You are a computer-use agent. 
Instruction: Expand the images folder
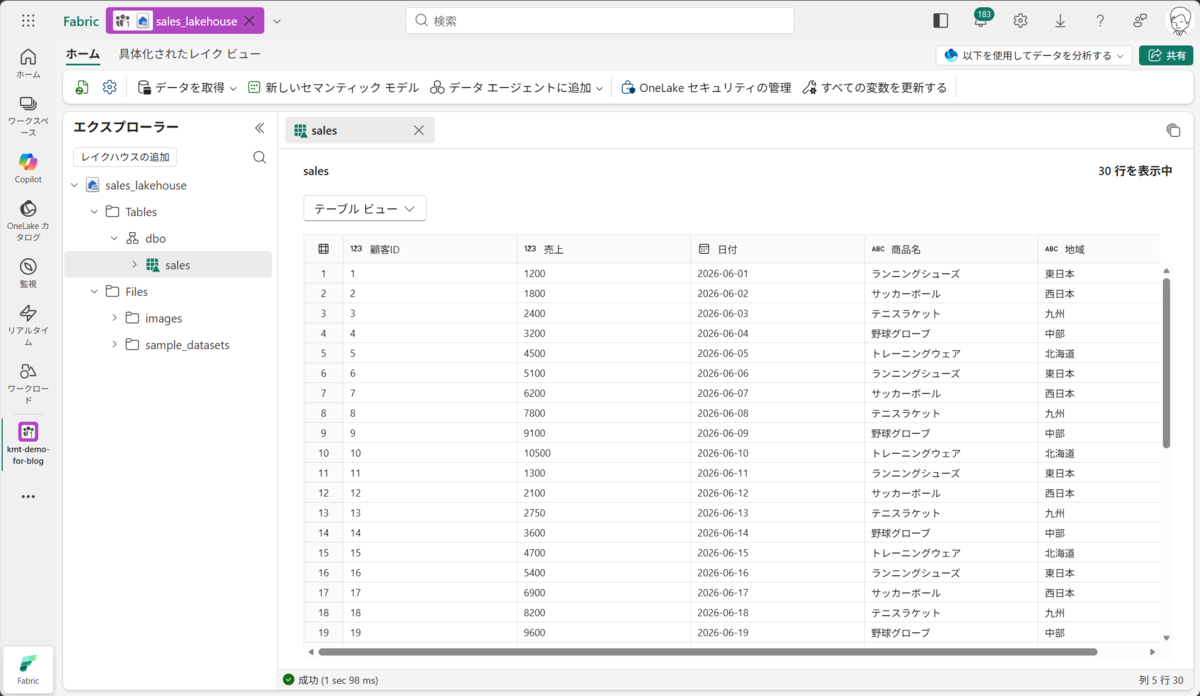pyautogui.click(x=115, y=318)
